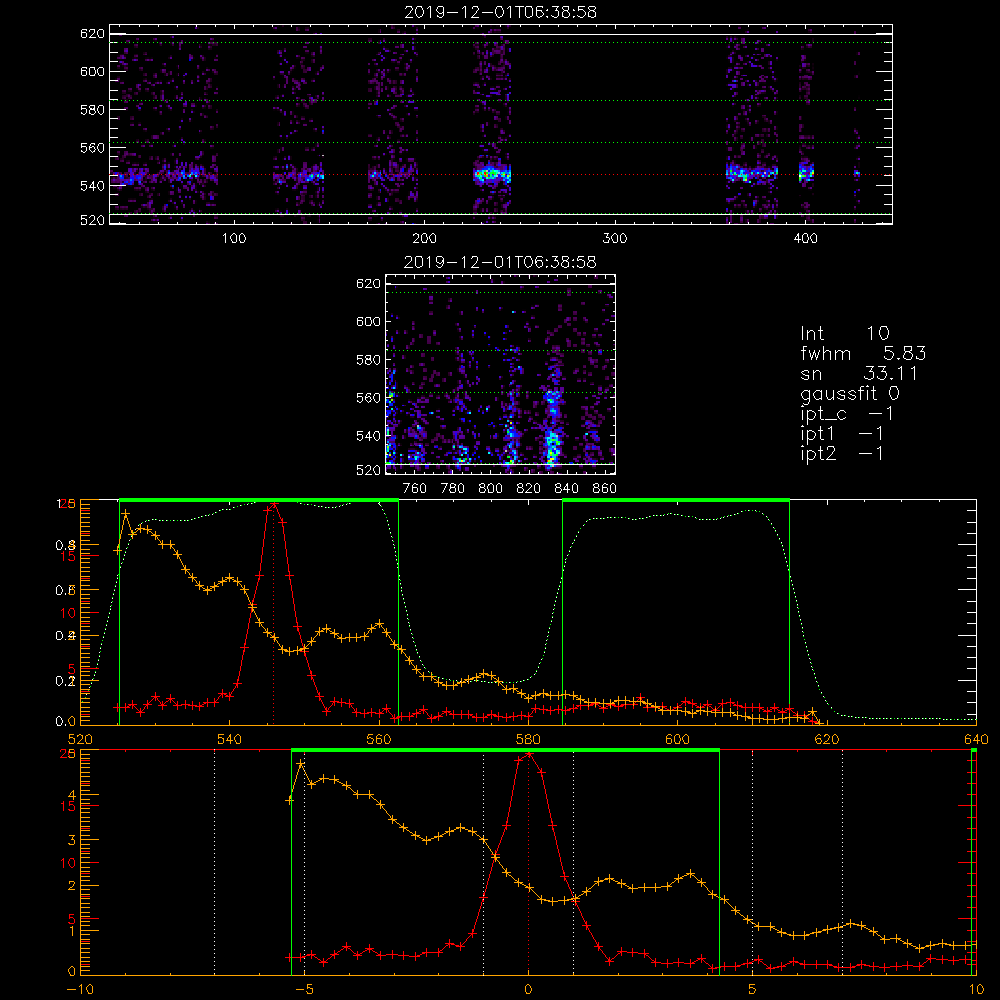Select the 'Int 10' readout
This screenshot has height=1000, width=1000.
(845, 333)
